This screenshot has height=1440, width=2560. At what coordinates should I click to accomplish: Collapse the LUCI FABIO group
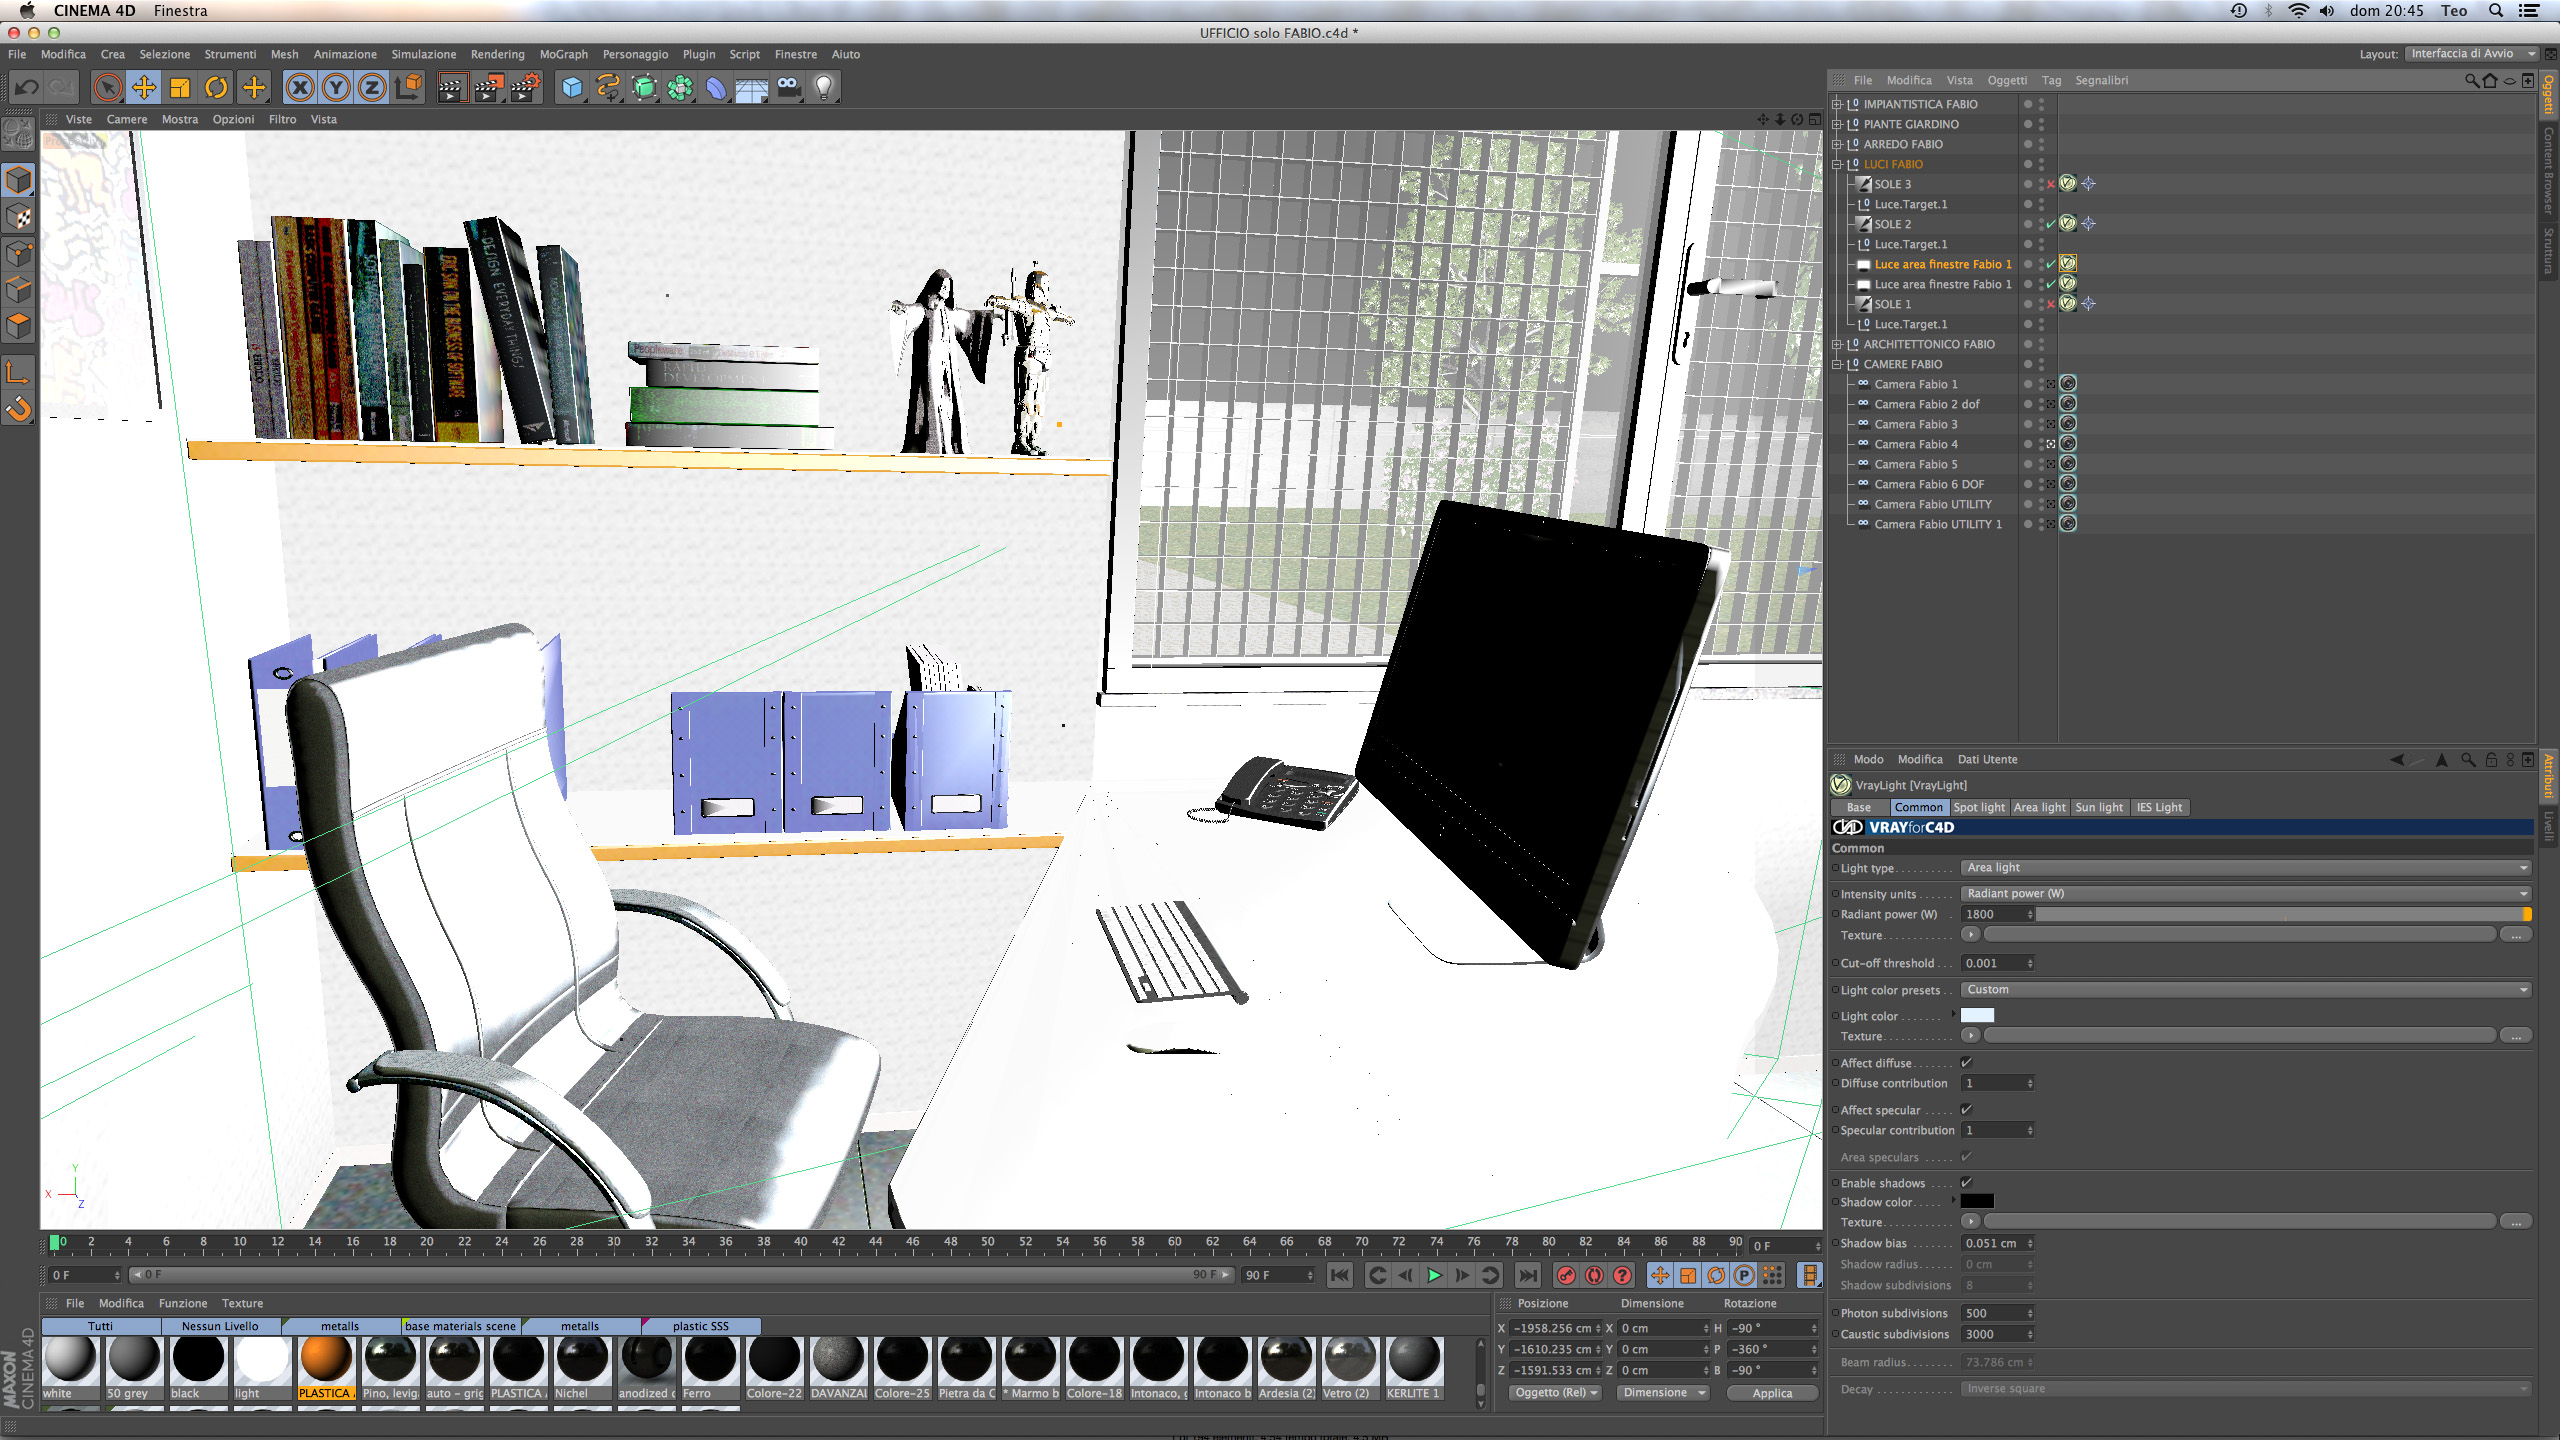click(x=1836, y=164)
